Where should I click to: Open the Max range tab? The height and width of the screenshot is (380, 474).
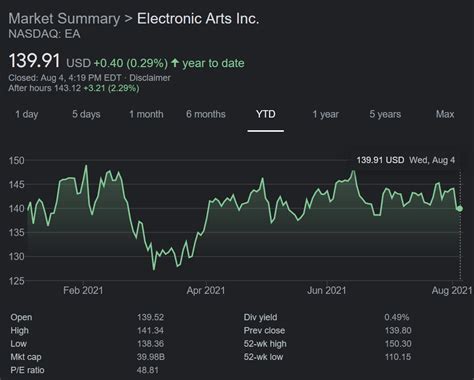pos(445,114)
